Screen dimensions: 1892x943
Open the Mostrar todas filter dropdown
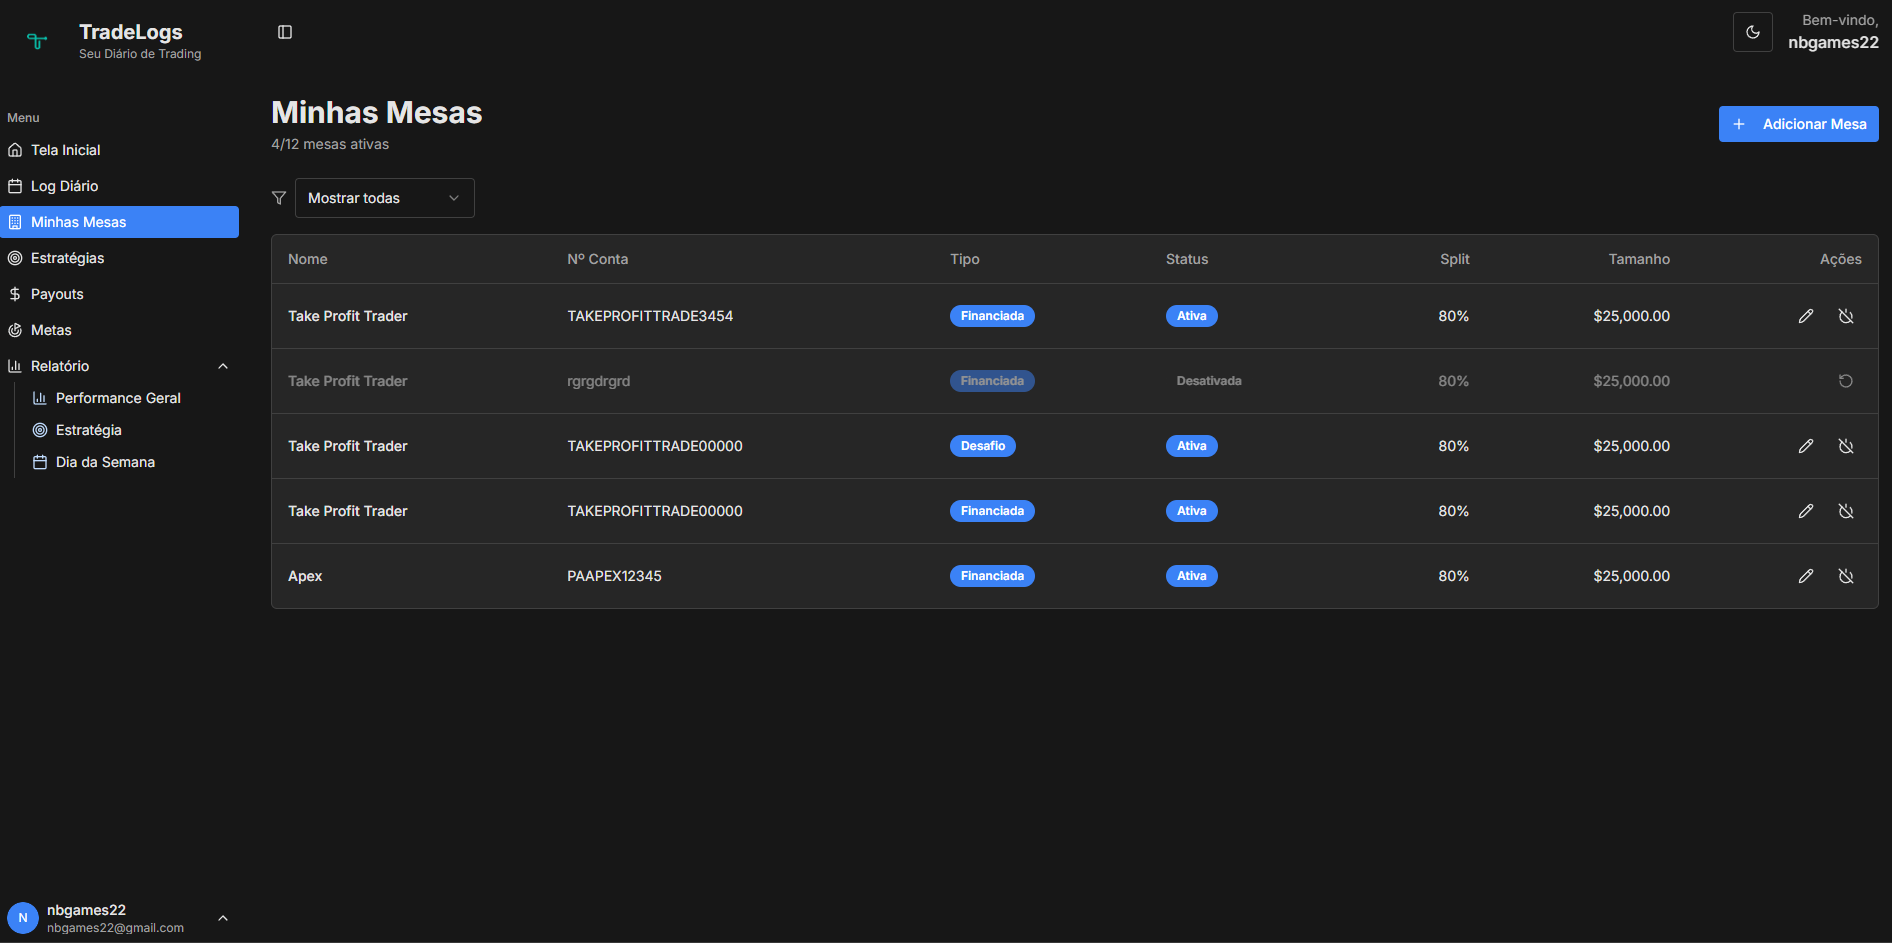[x=385, y=198]
